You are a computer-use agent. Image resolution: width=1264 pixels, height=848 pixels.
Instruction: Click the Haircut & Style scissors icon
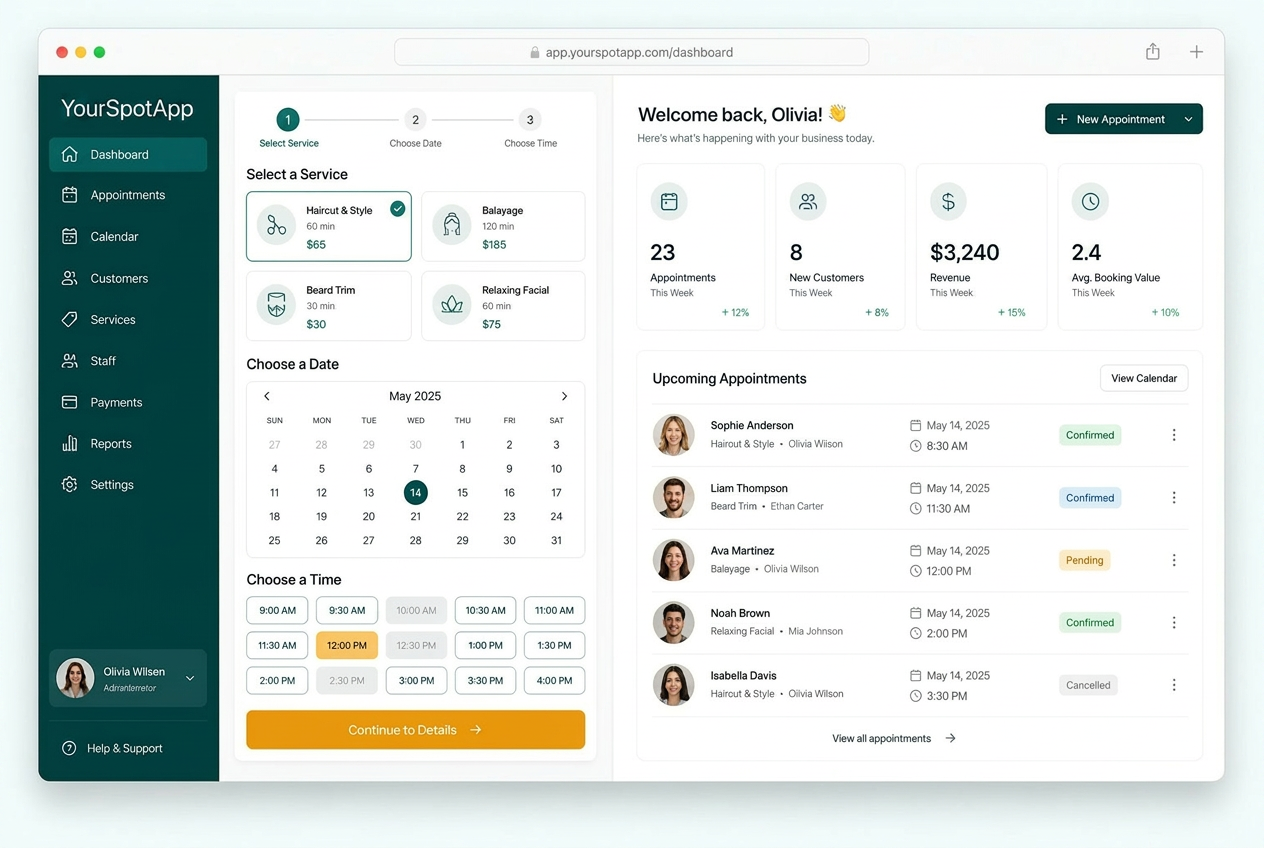click(x=276, y=225)
